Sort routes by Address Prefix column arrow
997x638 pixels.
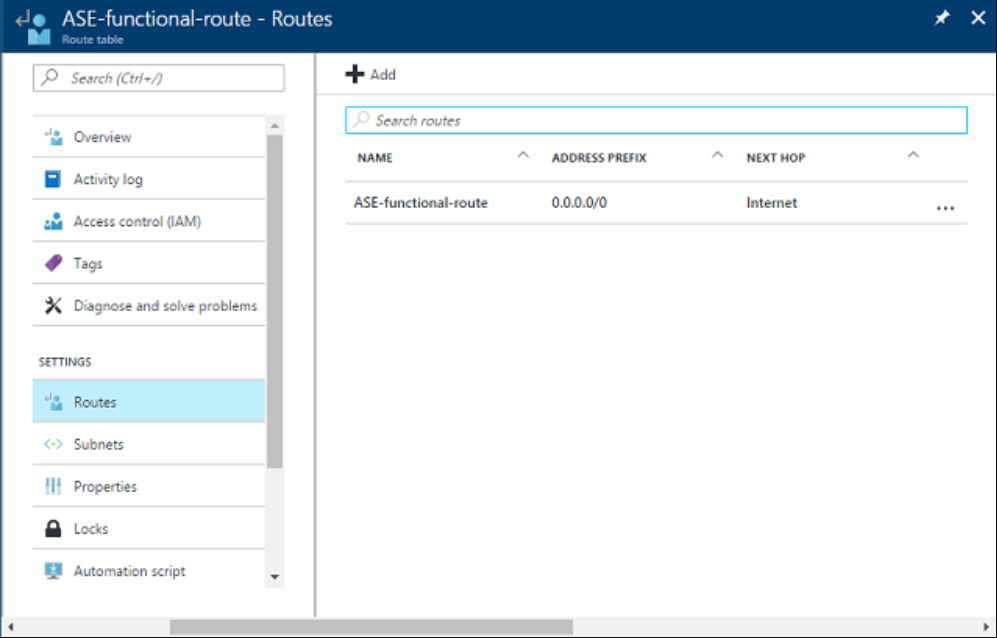717,155
